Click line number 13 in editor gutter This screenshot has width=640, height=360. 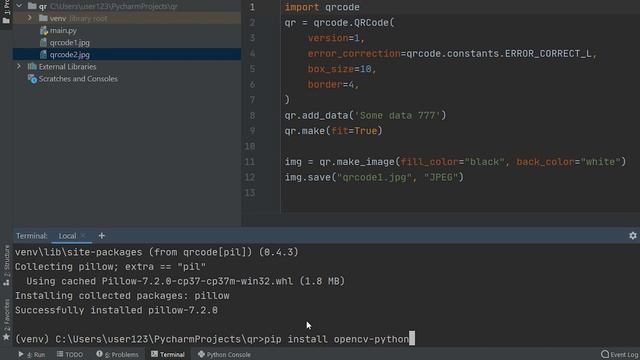[x=250, y=193]
